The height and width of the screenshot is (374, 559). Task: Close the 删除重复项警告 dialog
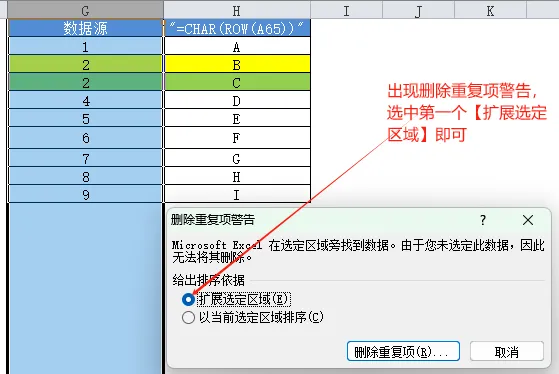tap(528, 220)
